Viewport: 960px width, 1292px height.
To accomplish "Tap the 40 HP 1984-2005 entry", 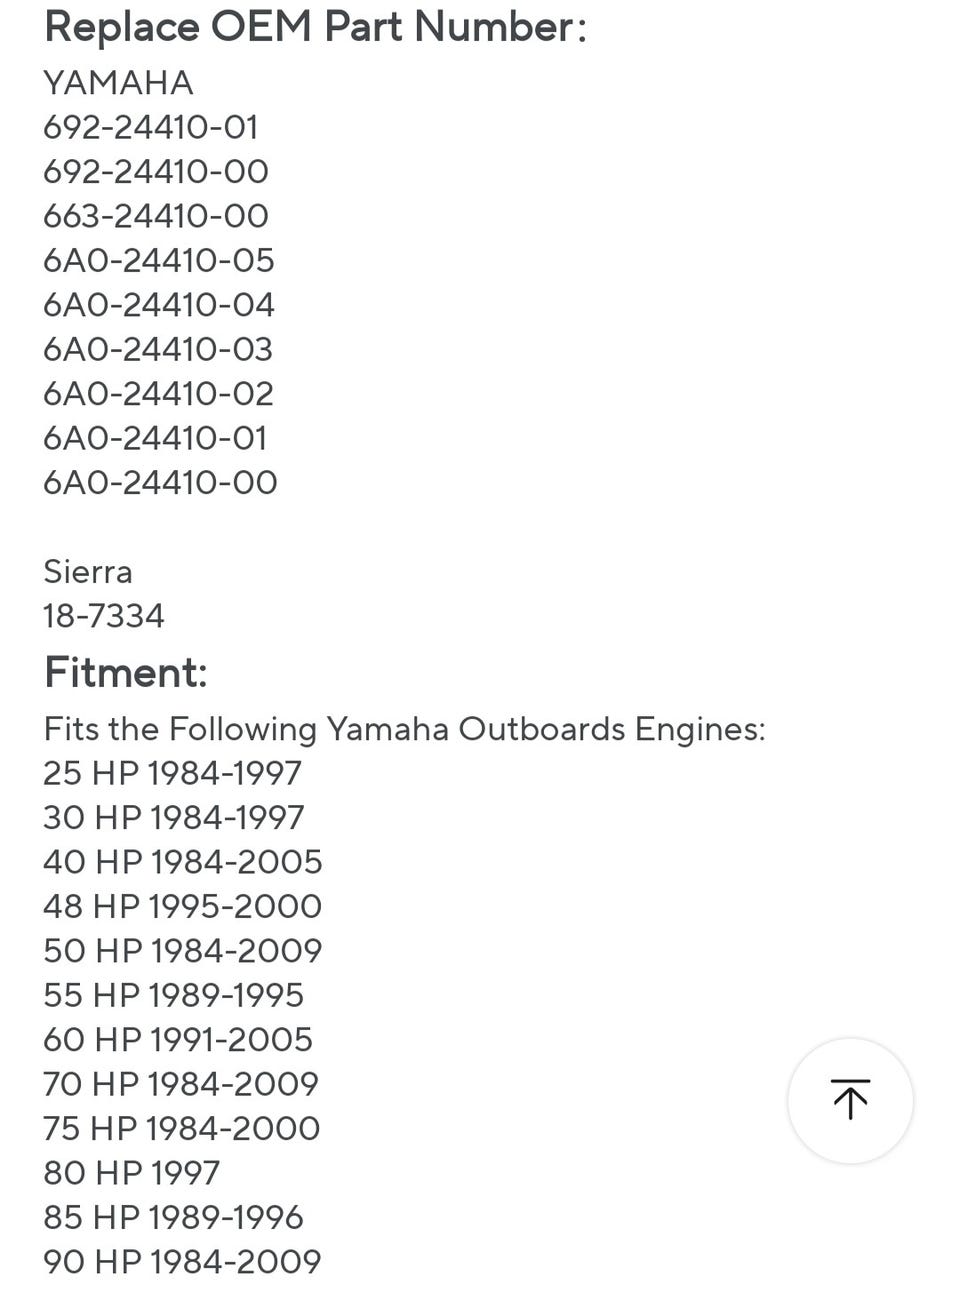I will pyautogui.click(x=183, y=862).
